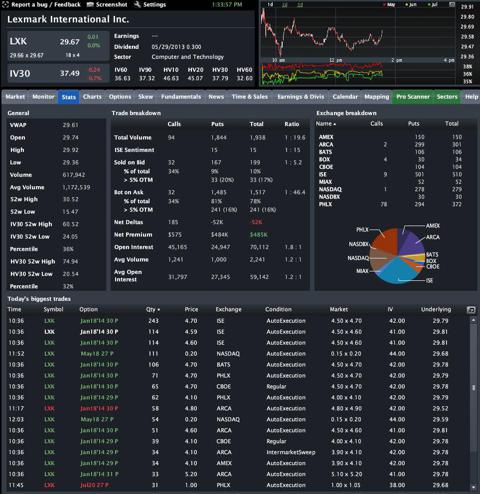Sort biggest trades by Qty column
The height and width of the screenshot is (494, 480).
point(153,309)
